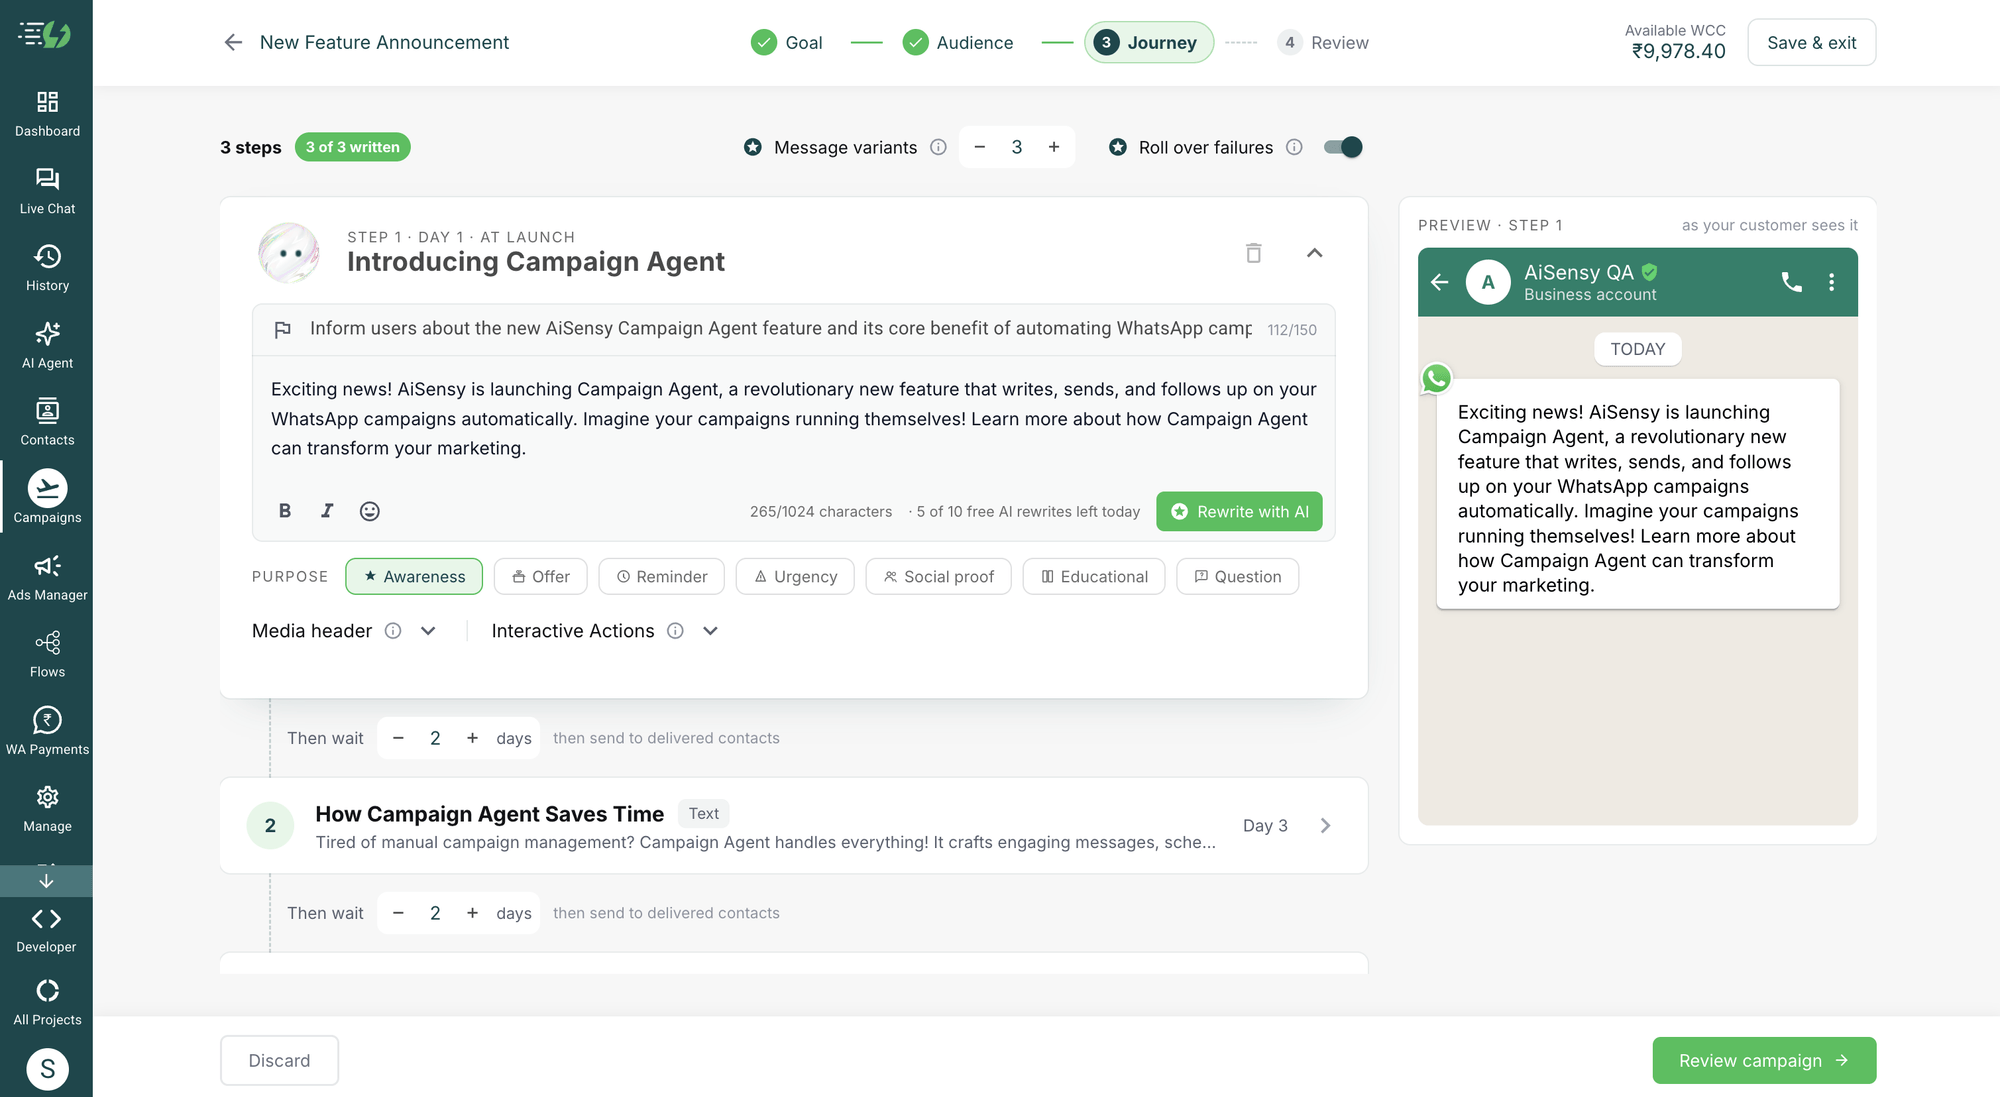Open WA Payments in sidebar

click(x=47, y=732)
